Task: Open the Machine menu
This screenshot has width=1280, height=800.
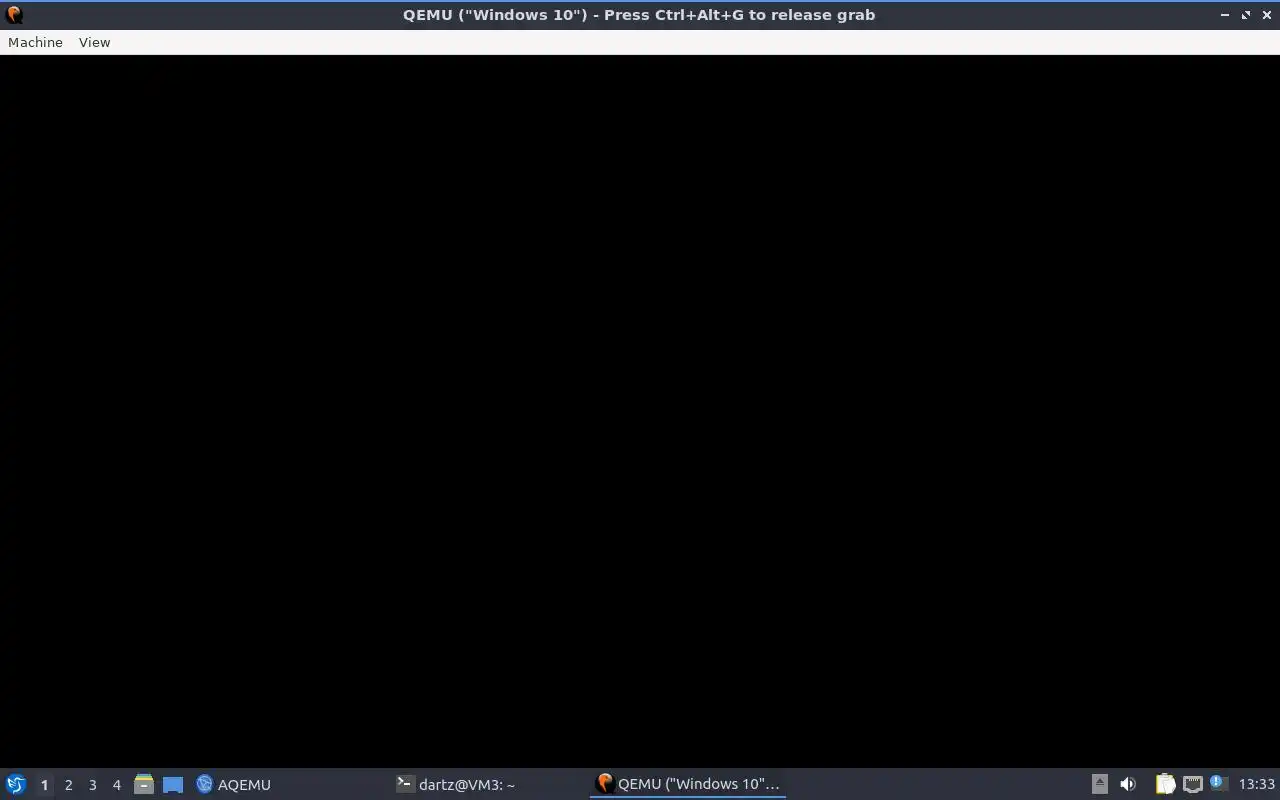Action: pyautogui.click(x=35, y=42)
